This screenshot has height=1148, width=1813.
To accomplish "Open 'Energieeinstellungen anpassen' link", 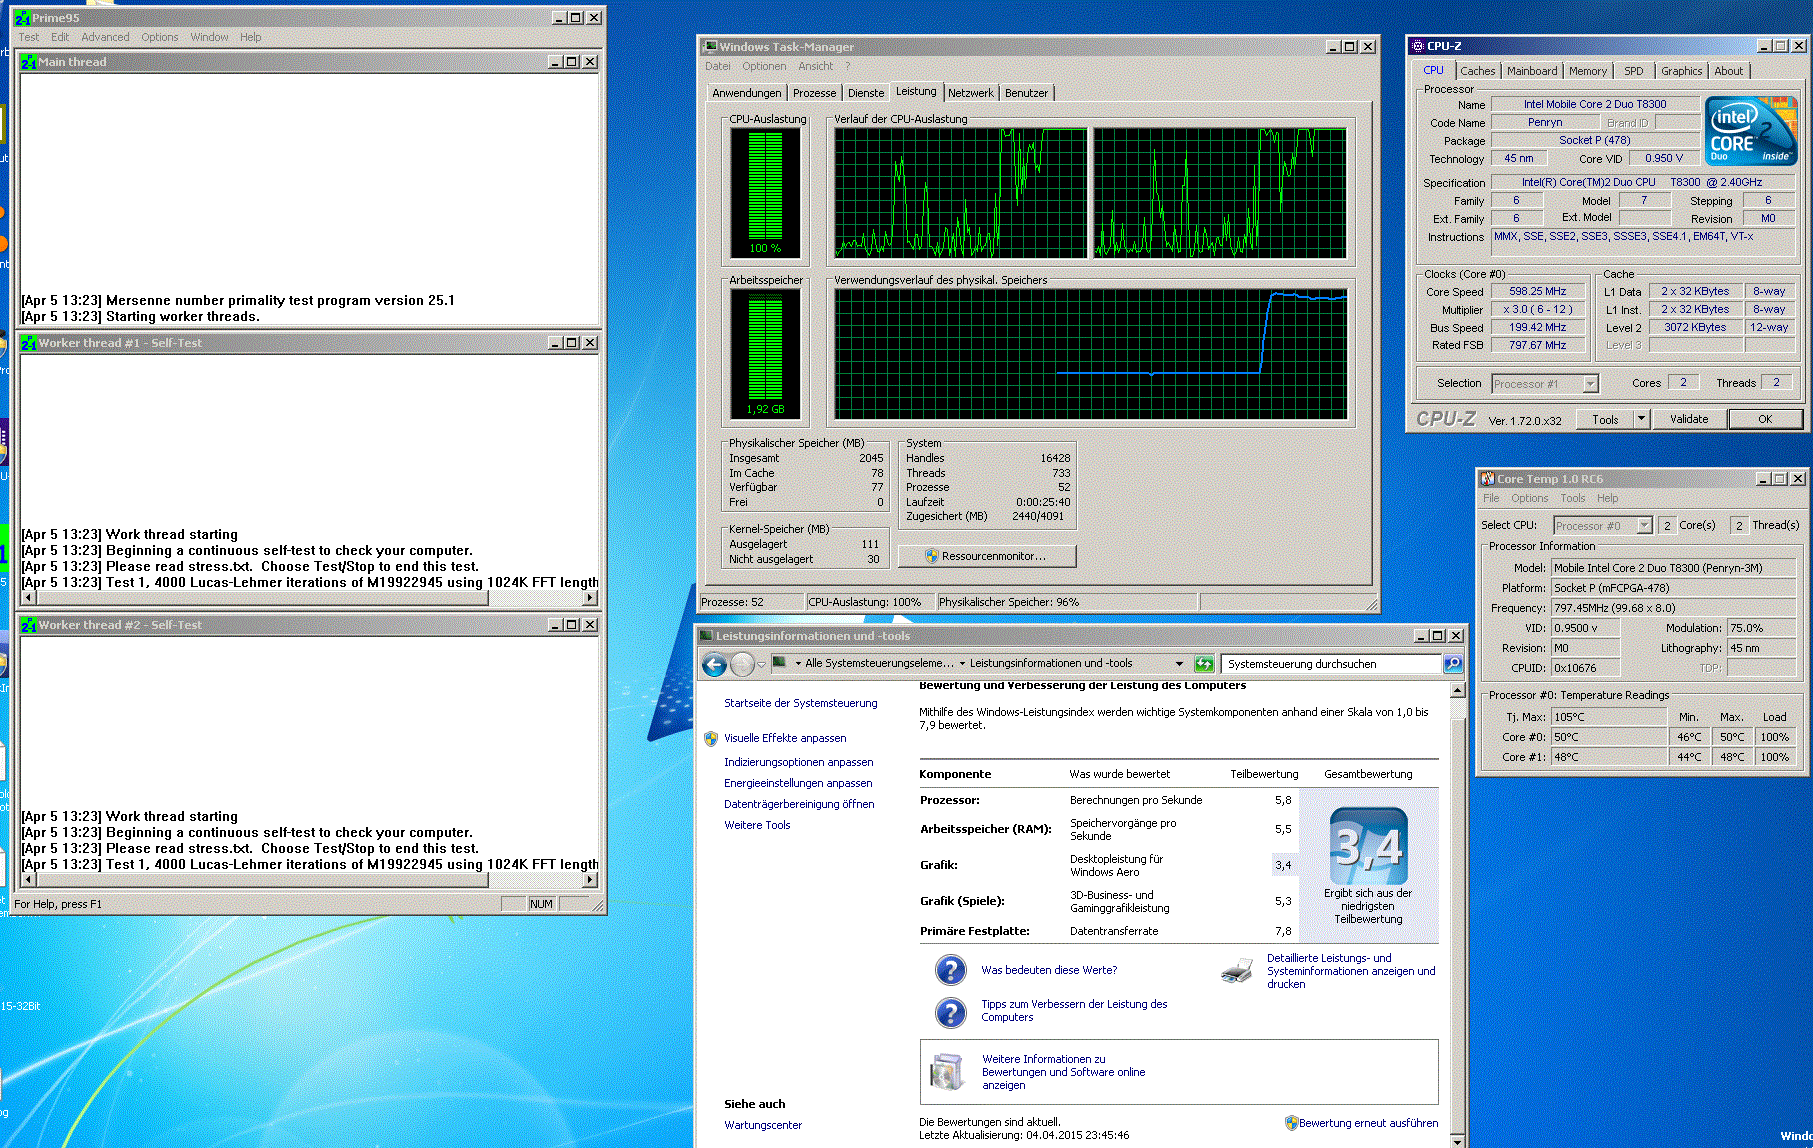I will pyautogui.click(x=798, y=783).
